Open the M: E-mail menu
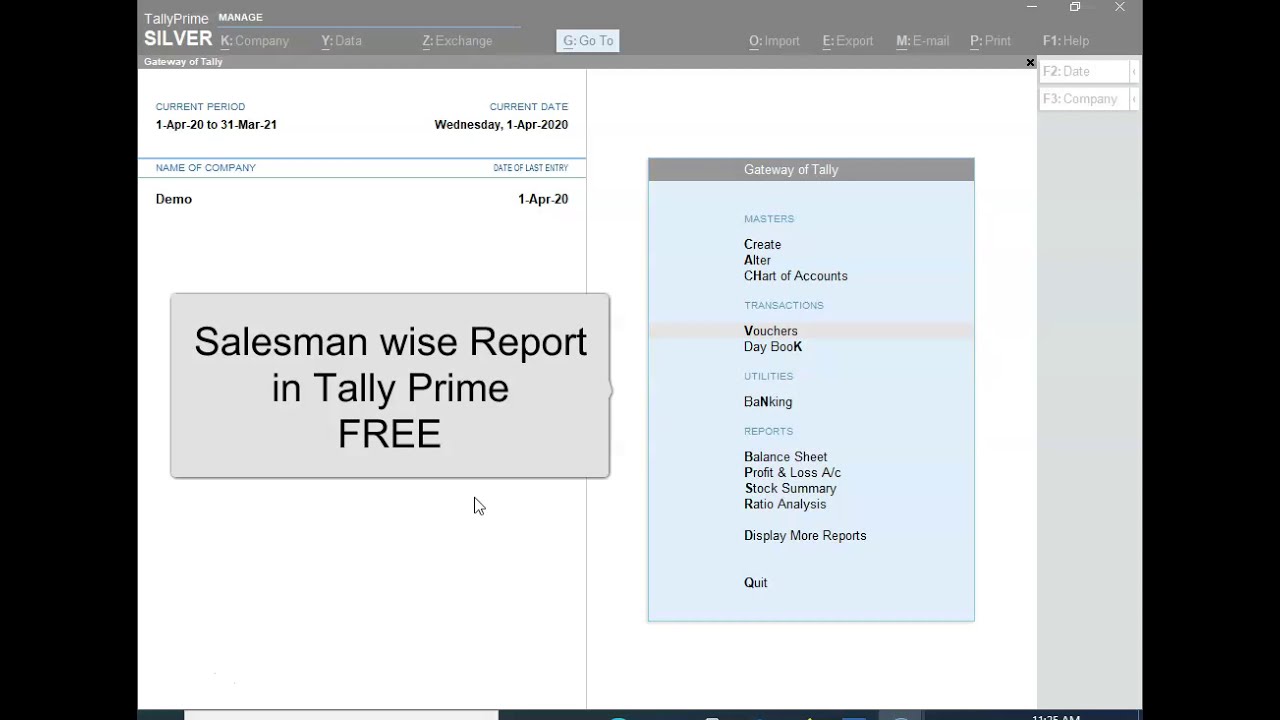This screenshot has height=720, width=1280. (x=922, y=41)
